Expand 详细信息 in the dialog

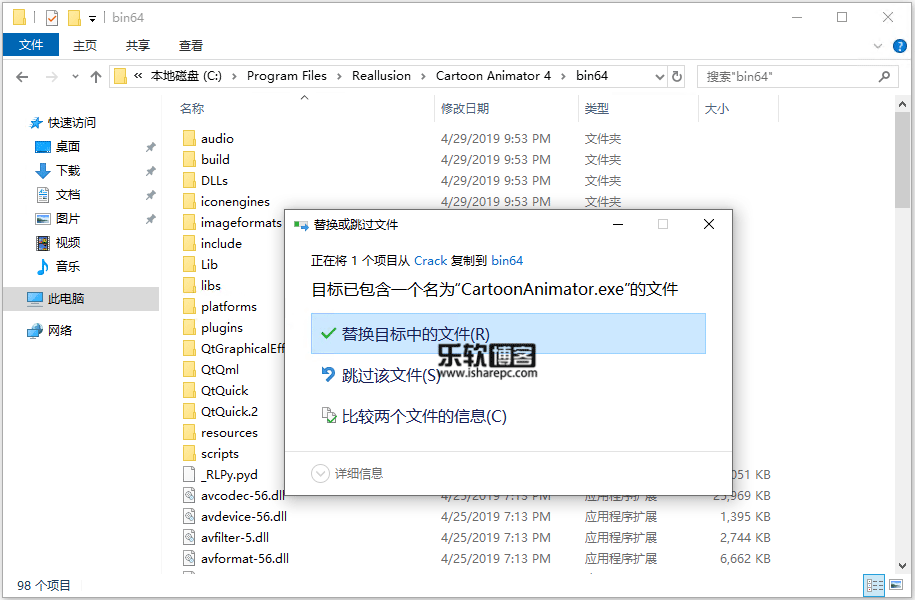(x=347, y=473)
